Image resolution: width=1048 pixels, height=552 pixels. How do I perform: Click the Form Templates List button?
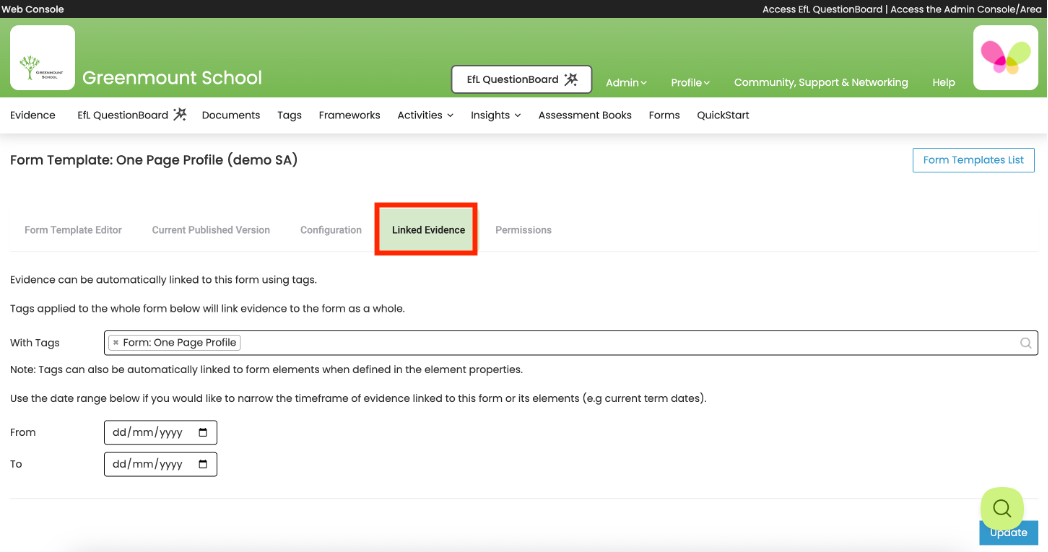pyautogui.click(x=973, y=160)
